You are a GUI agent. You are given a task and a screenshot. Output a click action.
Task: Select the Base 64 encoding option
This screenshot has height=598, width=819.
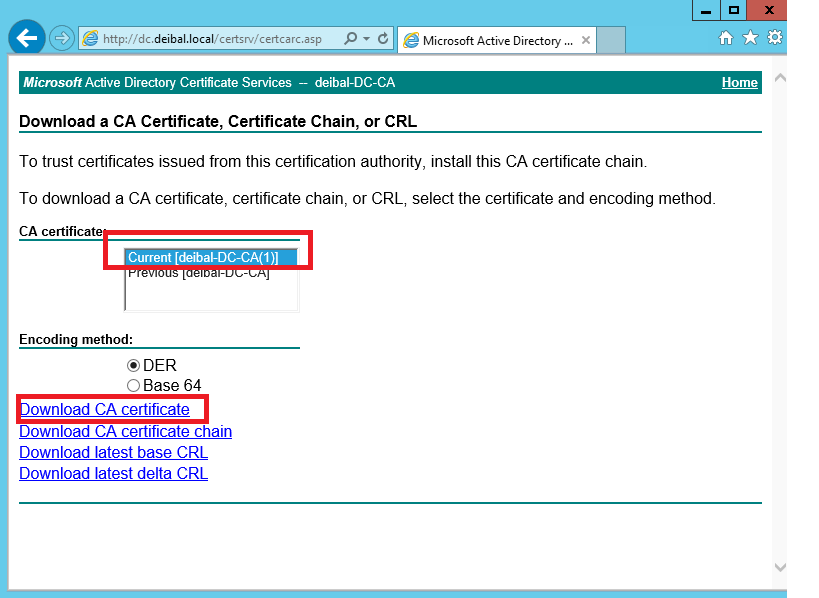pyautogui.click(x=133, y=386)
